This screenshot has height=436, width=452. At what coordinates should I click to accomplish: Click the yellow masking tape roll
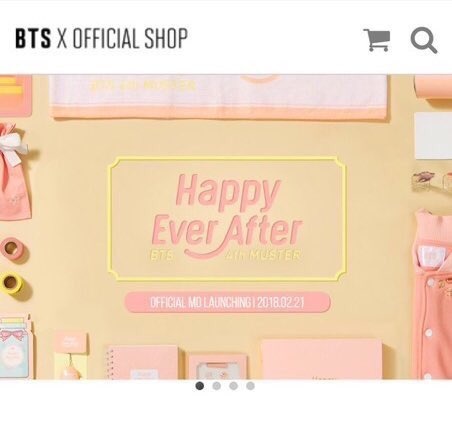(12, 283)
